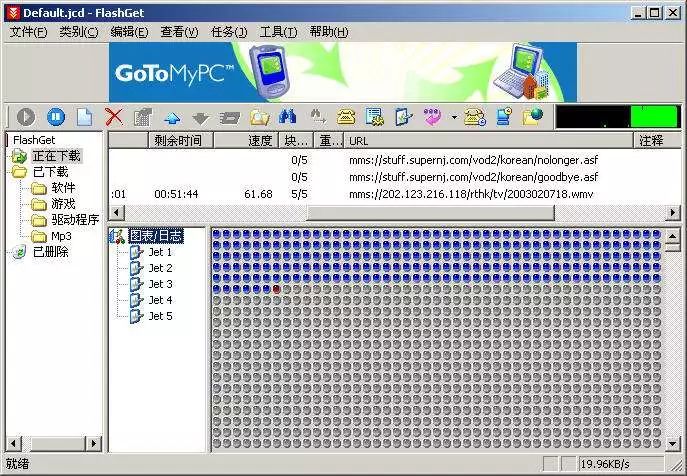
Task: Open the Mp3 folder
Action: (x=61, y=236)
